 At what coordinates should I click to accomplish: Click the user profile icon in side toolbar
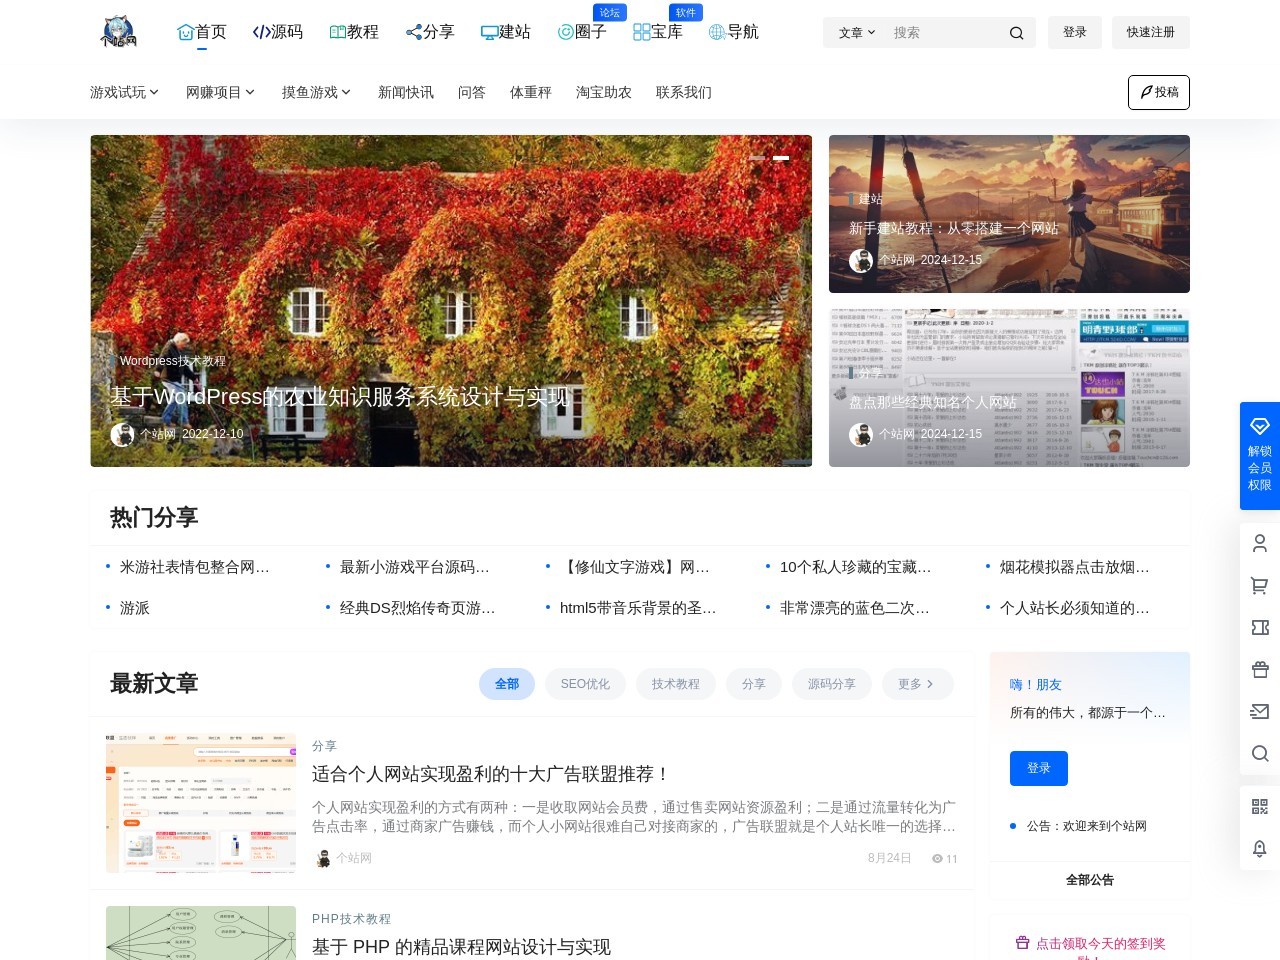1260,543
